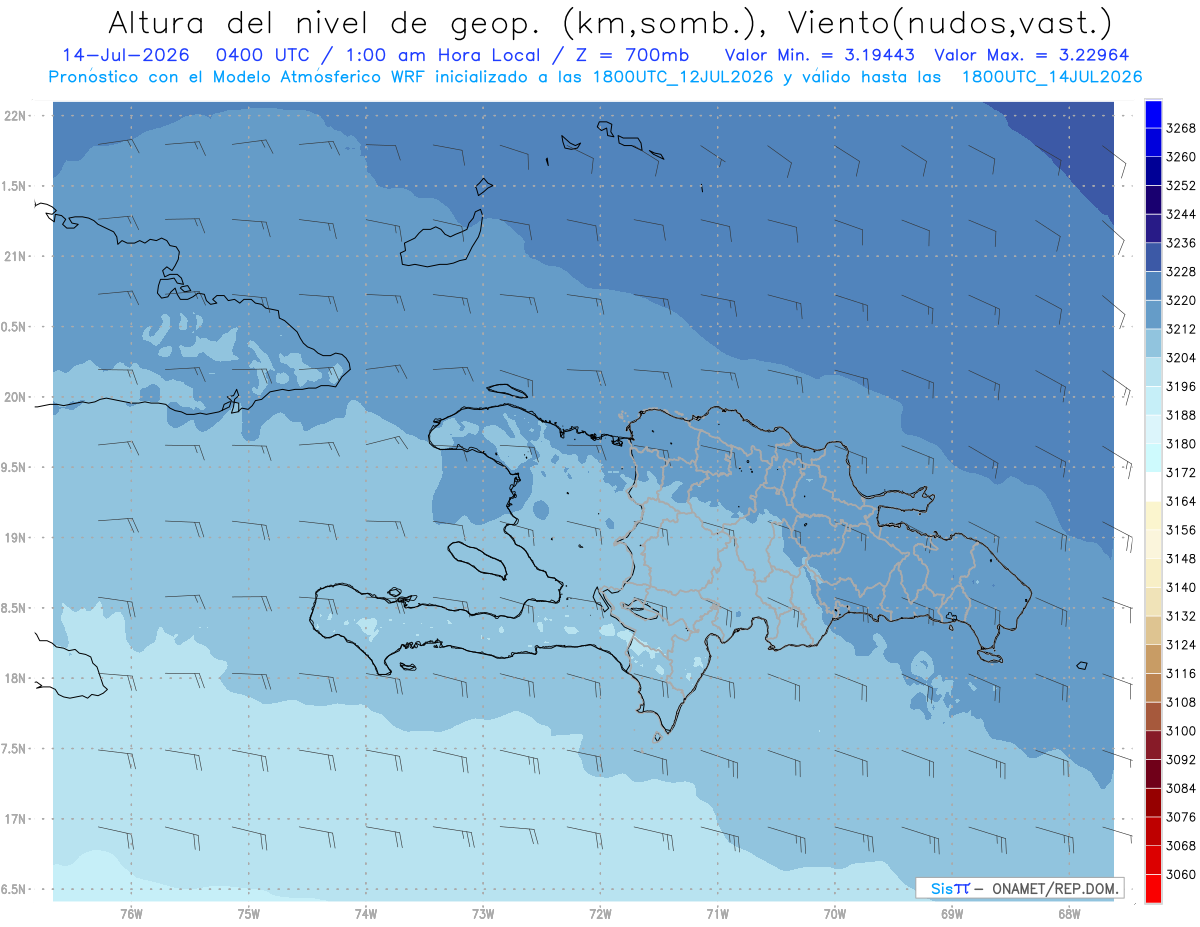Click the '3076' colorbar label
Screen dimensions: 1200x927
click(x=1181, y=817)
